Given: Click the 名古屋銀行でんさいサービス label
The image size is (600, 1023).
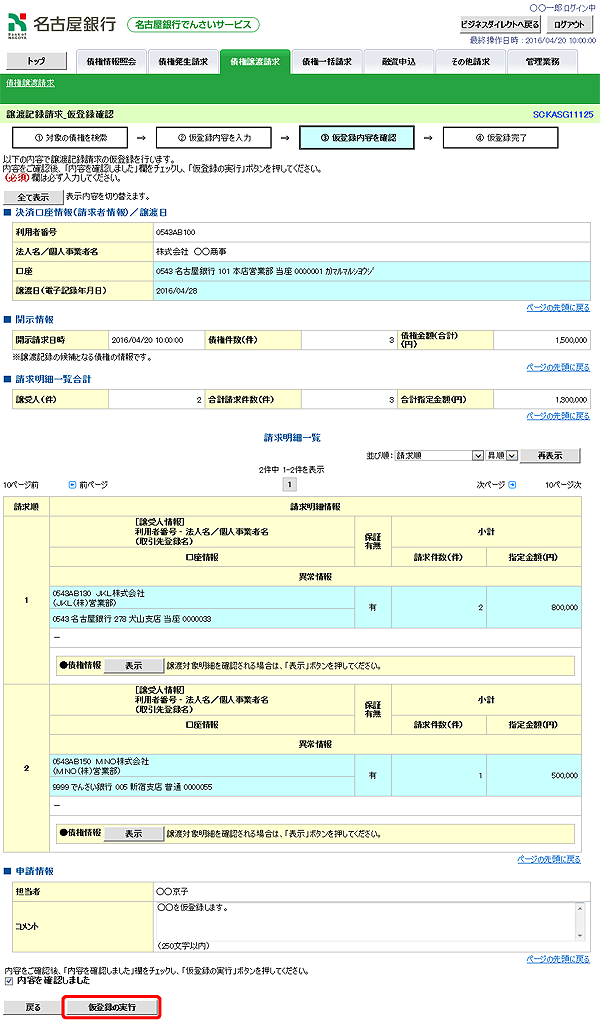Looking at the screenshot, I should [193, 25].
